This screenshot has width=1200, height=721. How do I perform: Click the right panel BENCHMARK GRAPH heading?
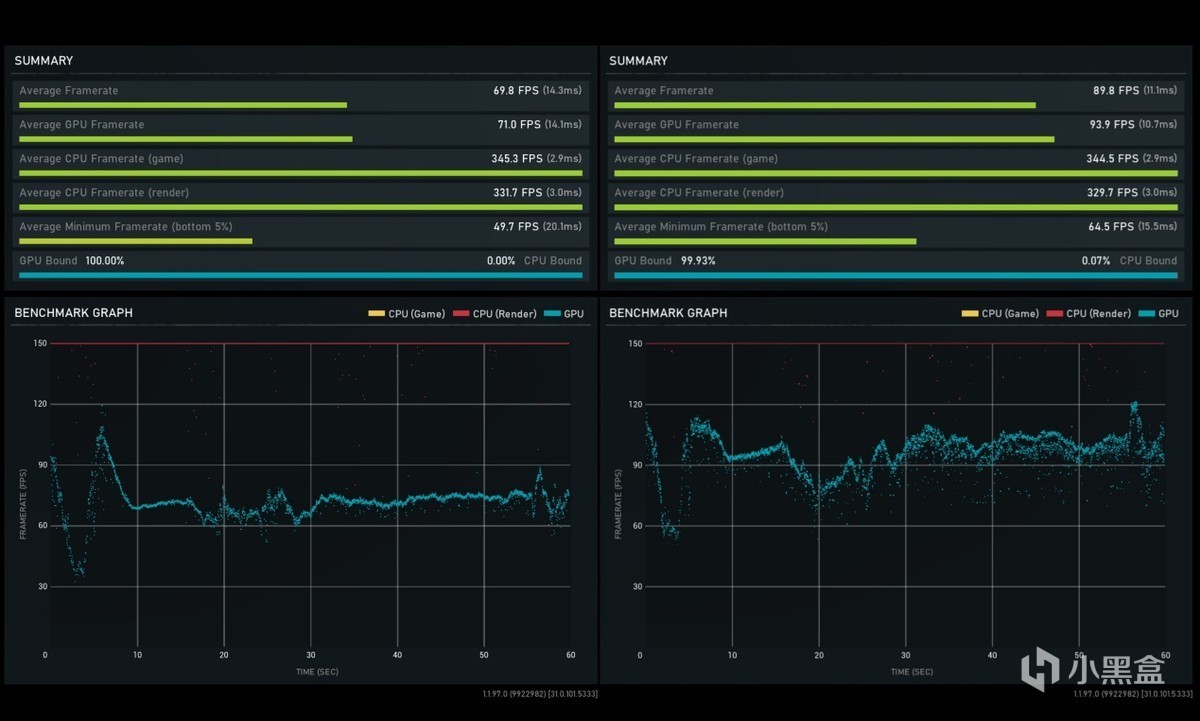click(x=668, y=313)
